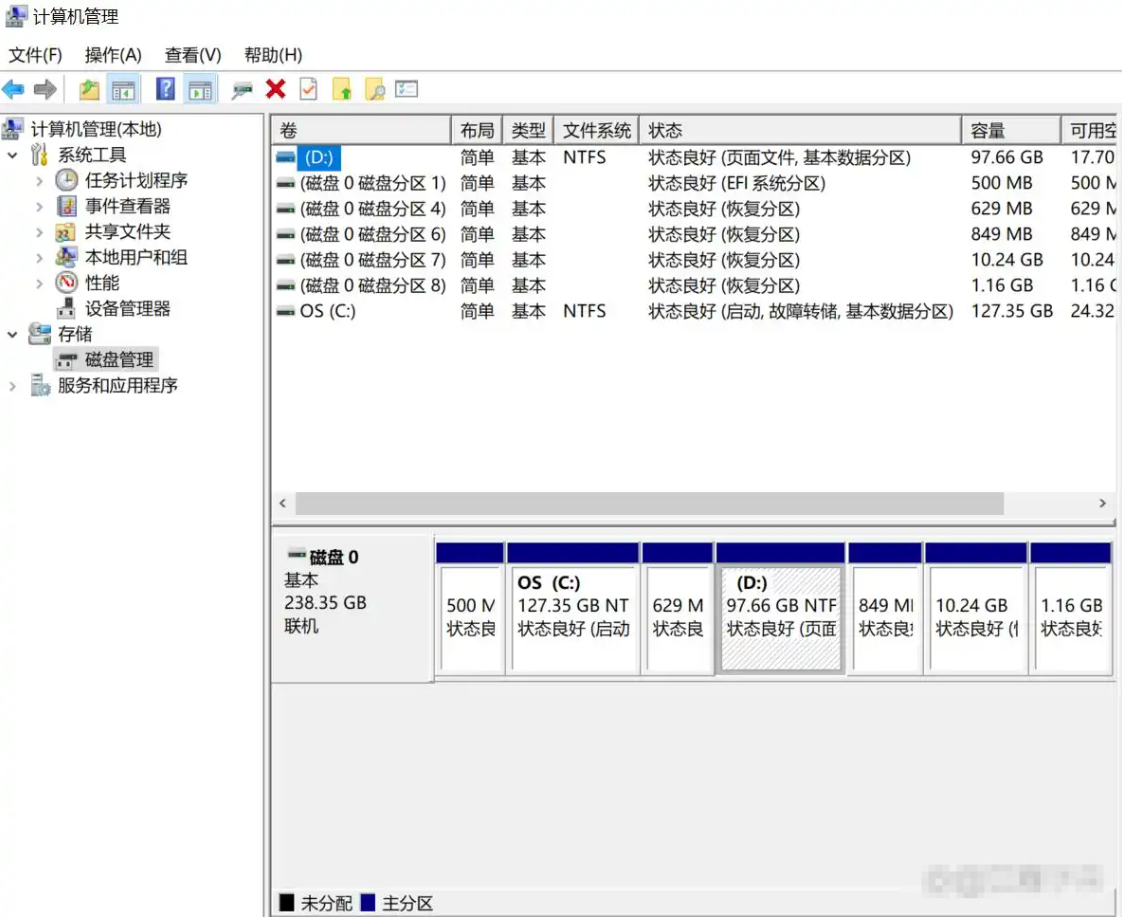Viewport: 1122px width, 917px height.
Task: Expand the 事件查看器 tree item
Action: pyautogui.click(x=38, y=207)
